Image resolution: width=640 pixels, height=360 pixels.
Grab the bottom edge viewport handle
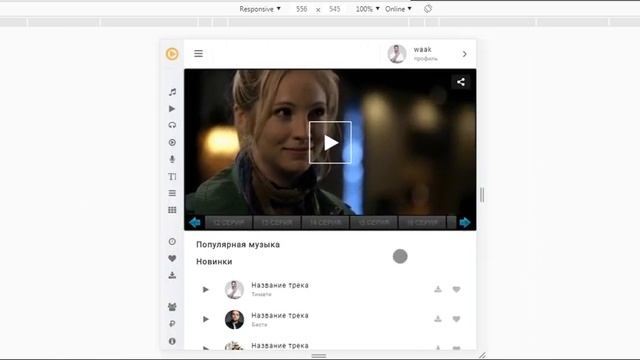point(319,356)
